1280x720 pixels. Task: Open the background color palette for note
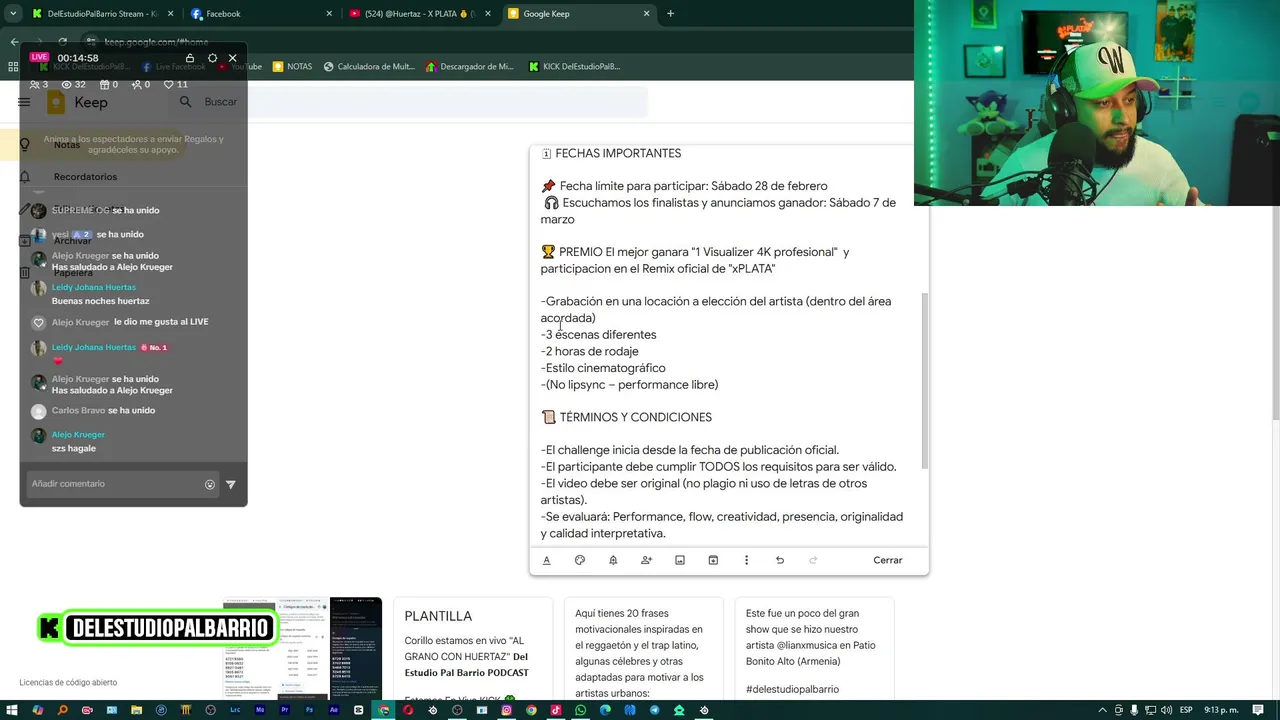(580, 560)
